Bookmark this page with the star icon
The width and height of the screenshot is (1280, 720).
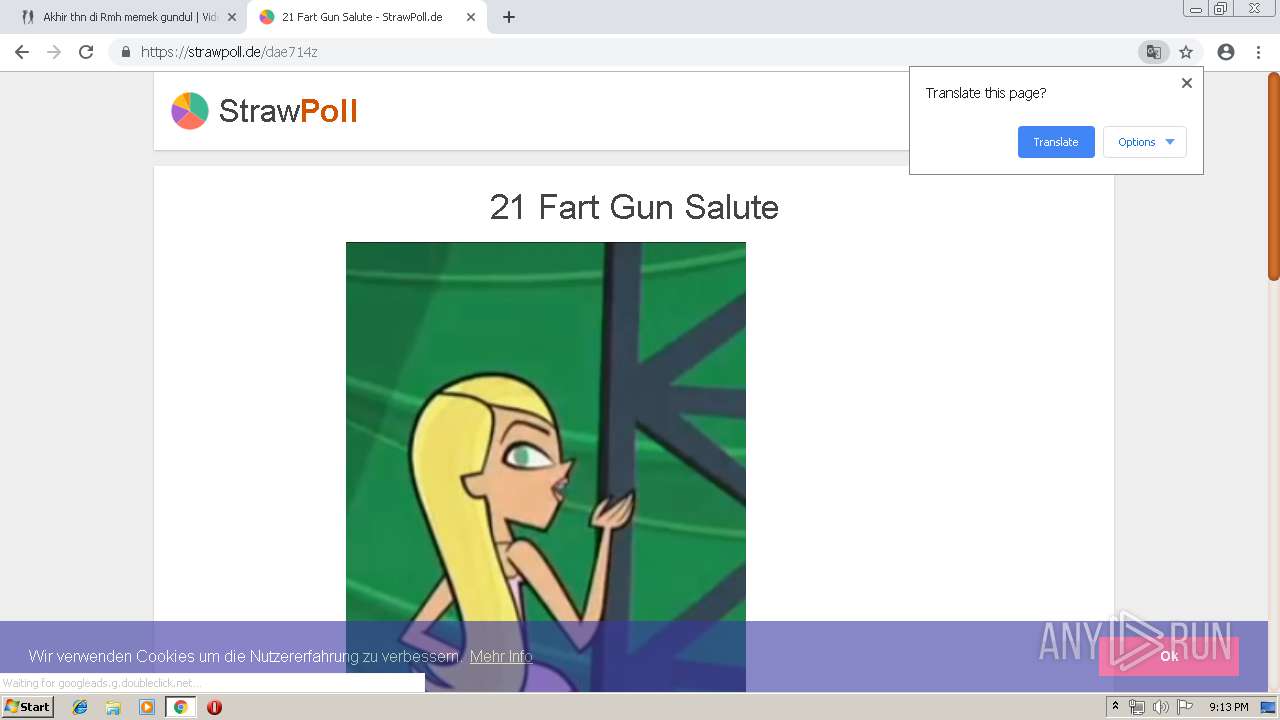1186,52
